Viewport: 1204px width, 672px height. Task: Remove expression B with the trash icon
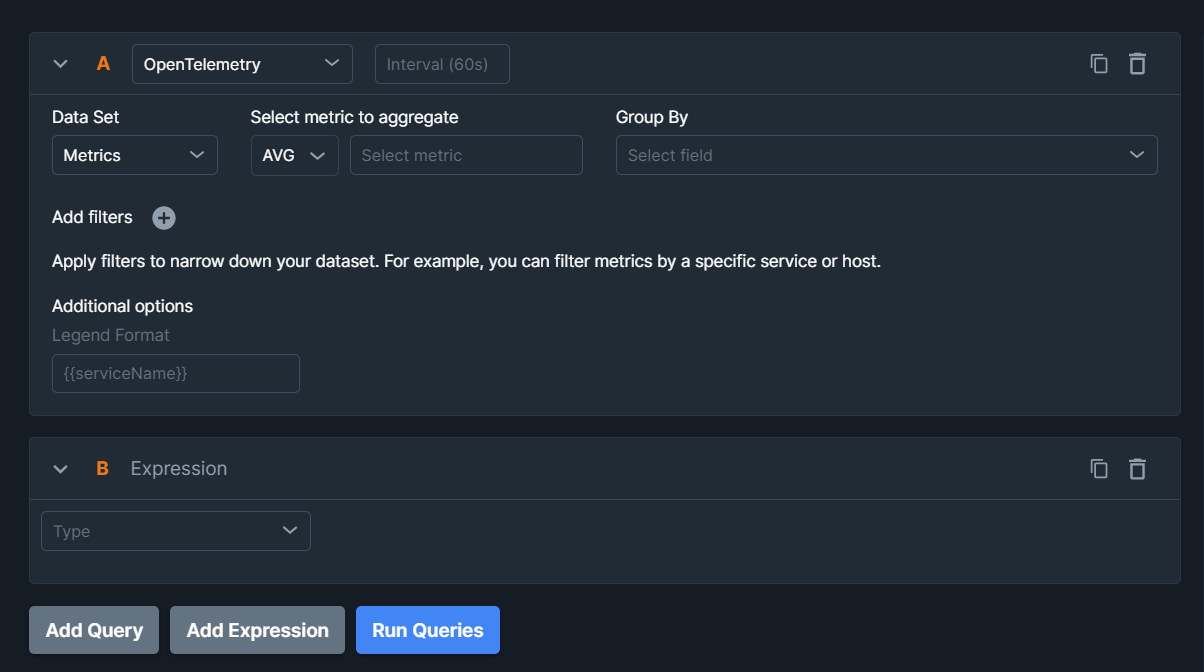(1137, 468)
